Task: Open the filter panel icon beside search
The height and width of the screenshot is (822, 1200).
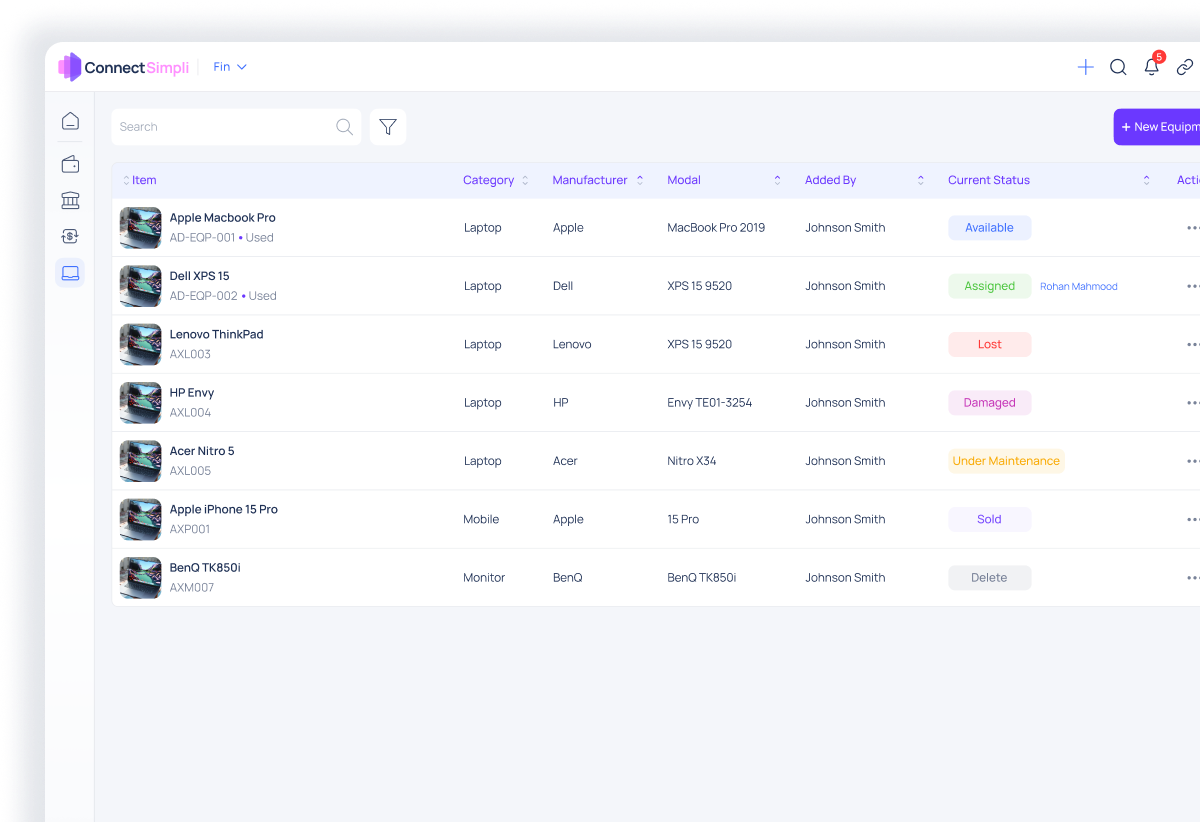Action: [388, 126]
